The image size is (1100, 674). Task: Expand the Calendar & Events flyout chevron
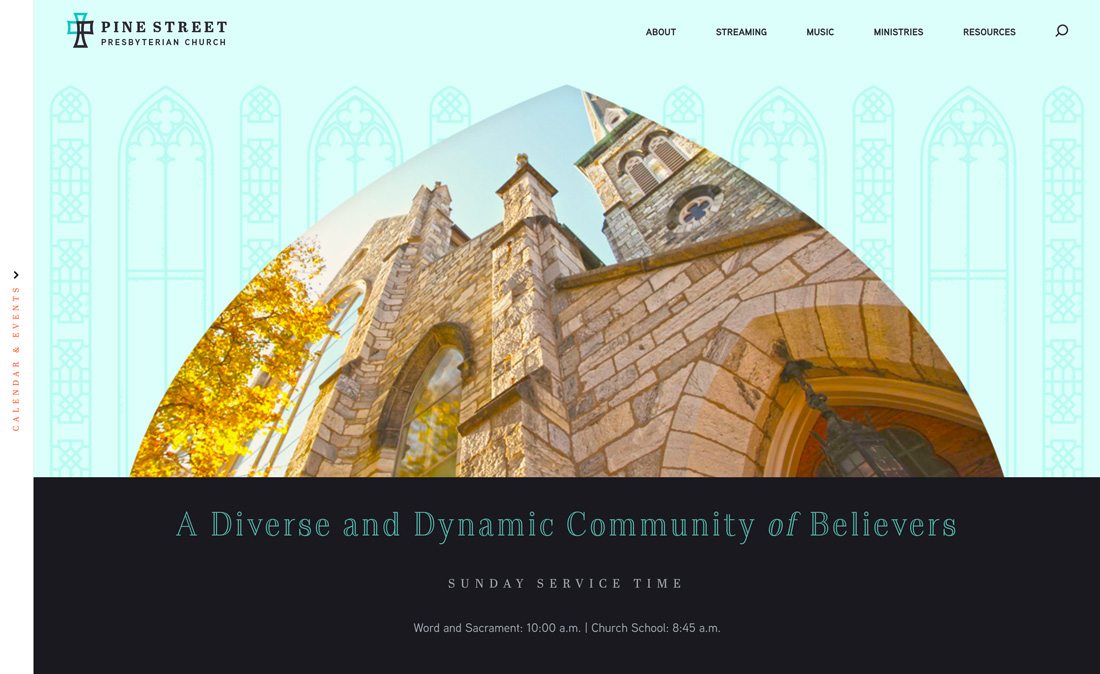(x=15, y=273)
